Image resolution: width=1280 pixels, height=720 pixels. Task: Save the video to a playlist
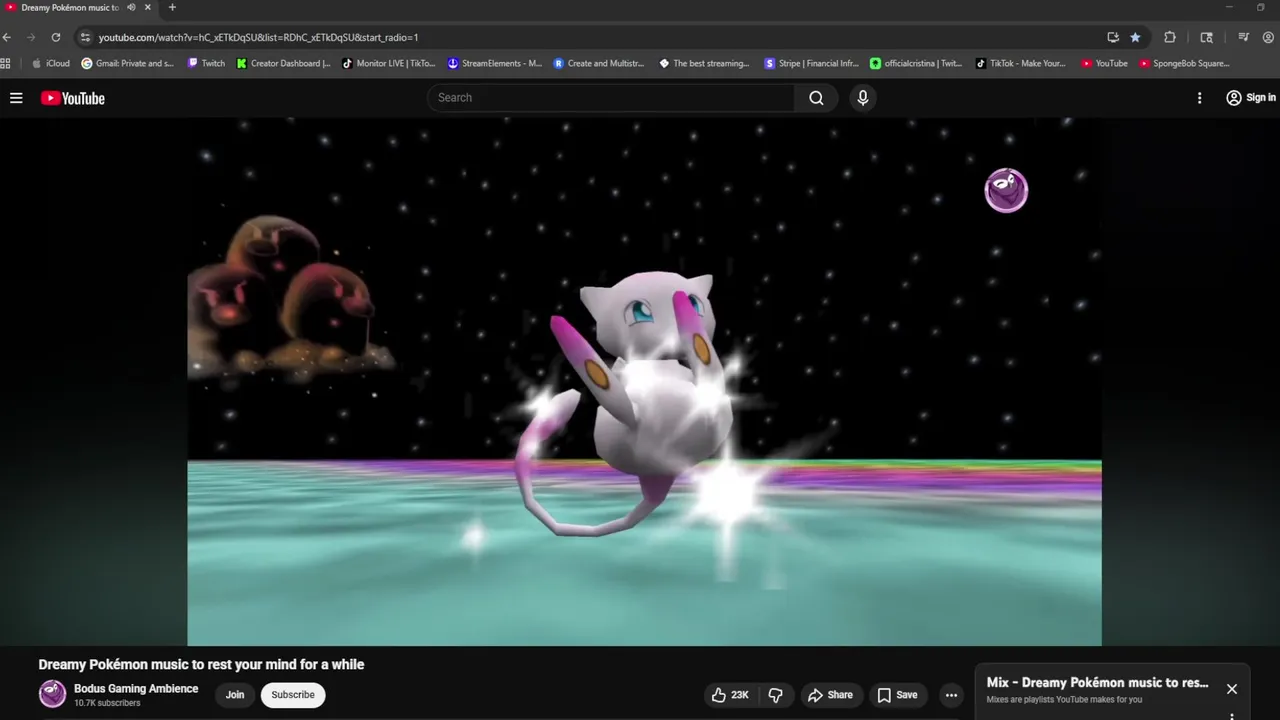(x=897, y=695)
